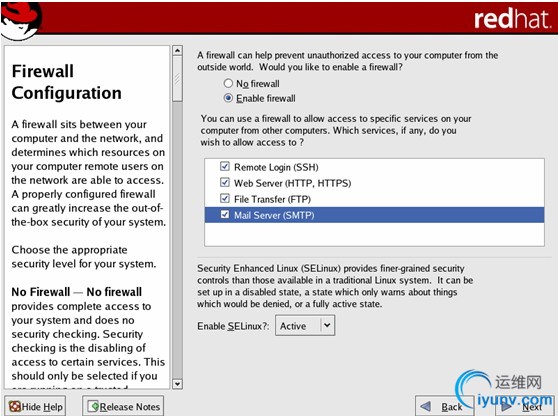This screenshot has width=558, height=416.
Task: Uncheck Remote Login (SSH) checkbox
Action: (225, 166)
